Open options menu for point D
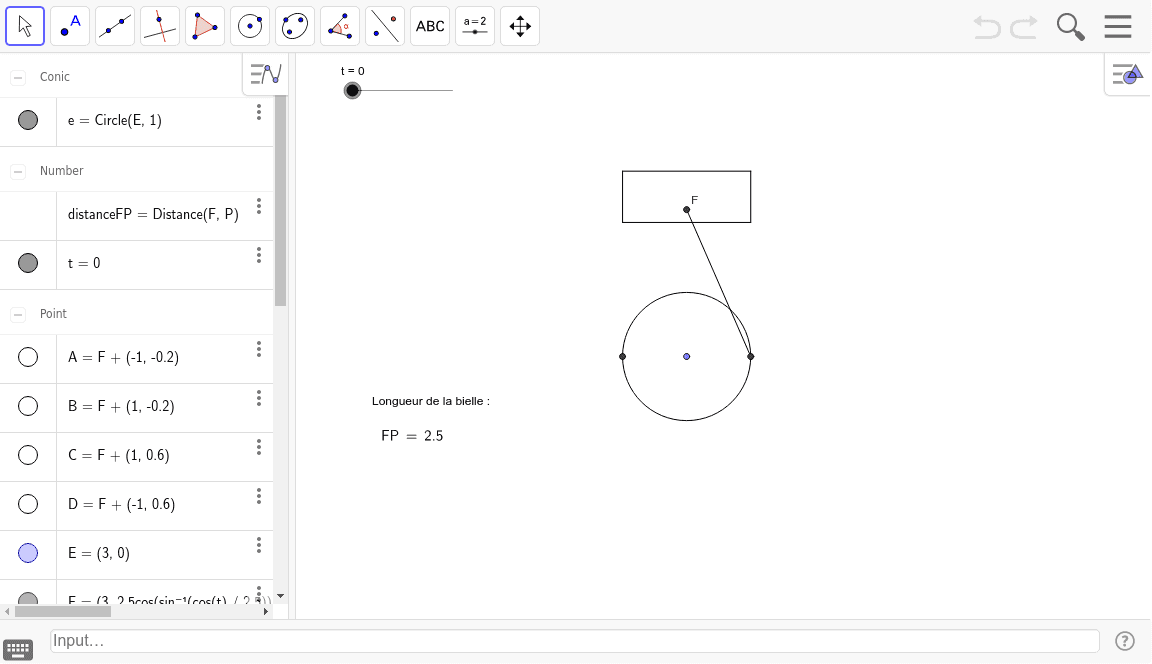Image resolution: width=1152 pixels, height=664 pixels. click(259, 496)
